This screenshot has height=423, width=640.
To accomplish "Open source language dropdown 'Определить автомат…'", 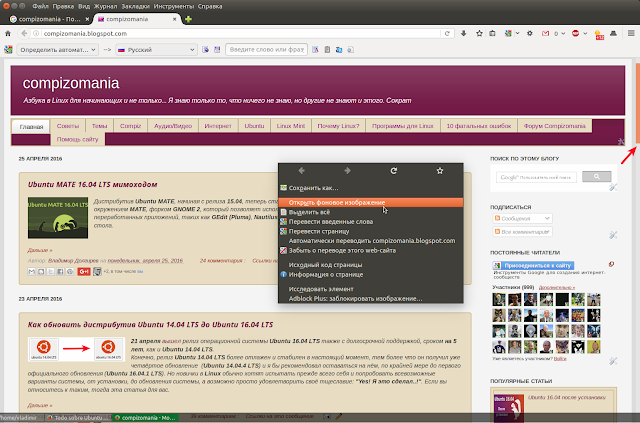I will tap(58, 50).
